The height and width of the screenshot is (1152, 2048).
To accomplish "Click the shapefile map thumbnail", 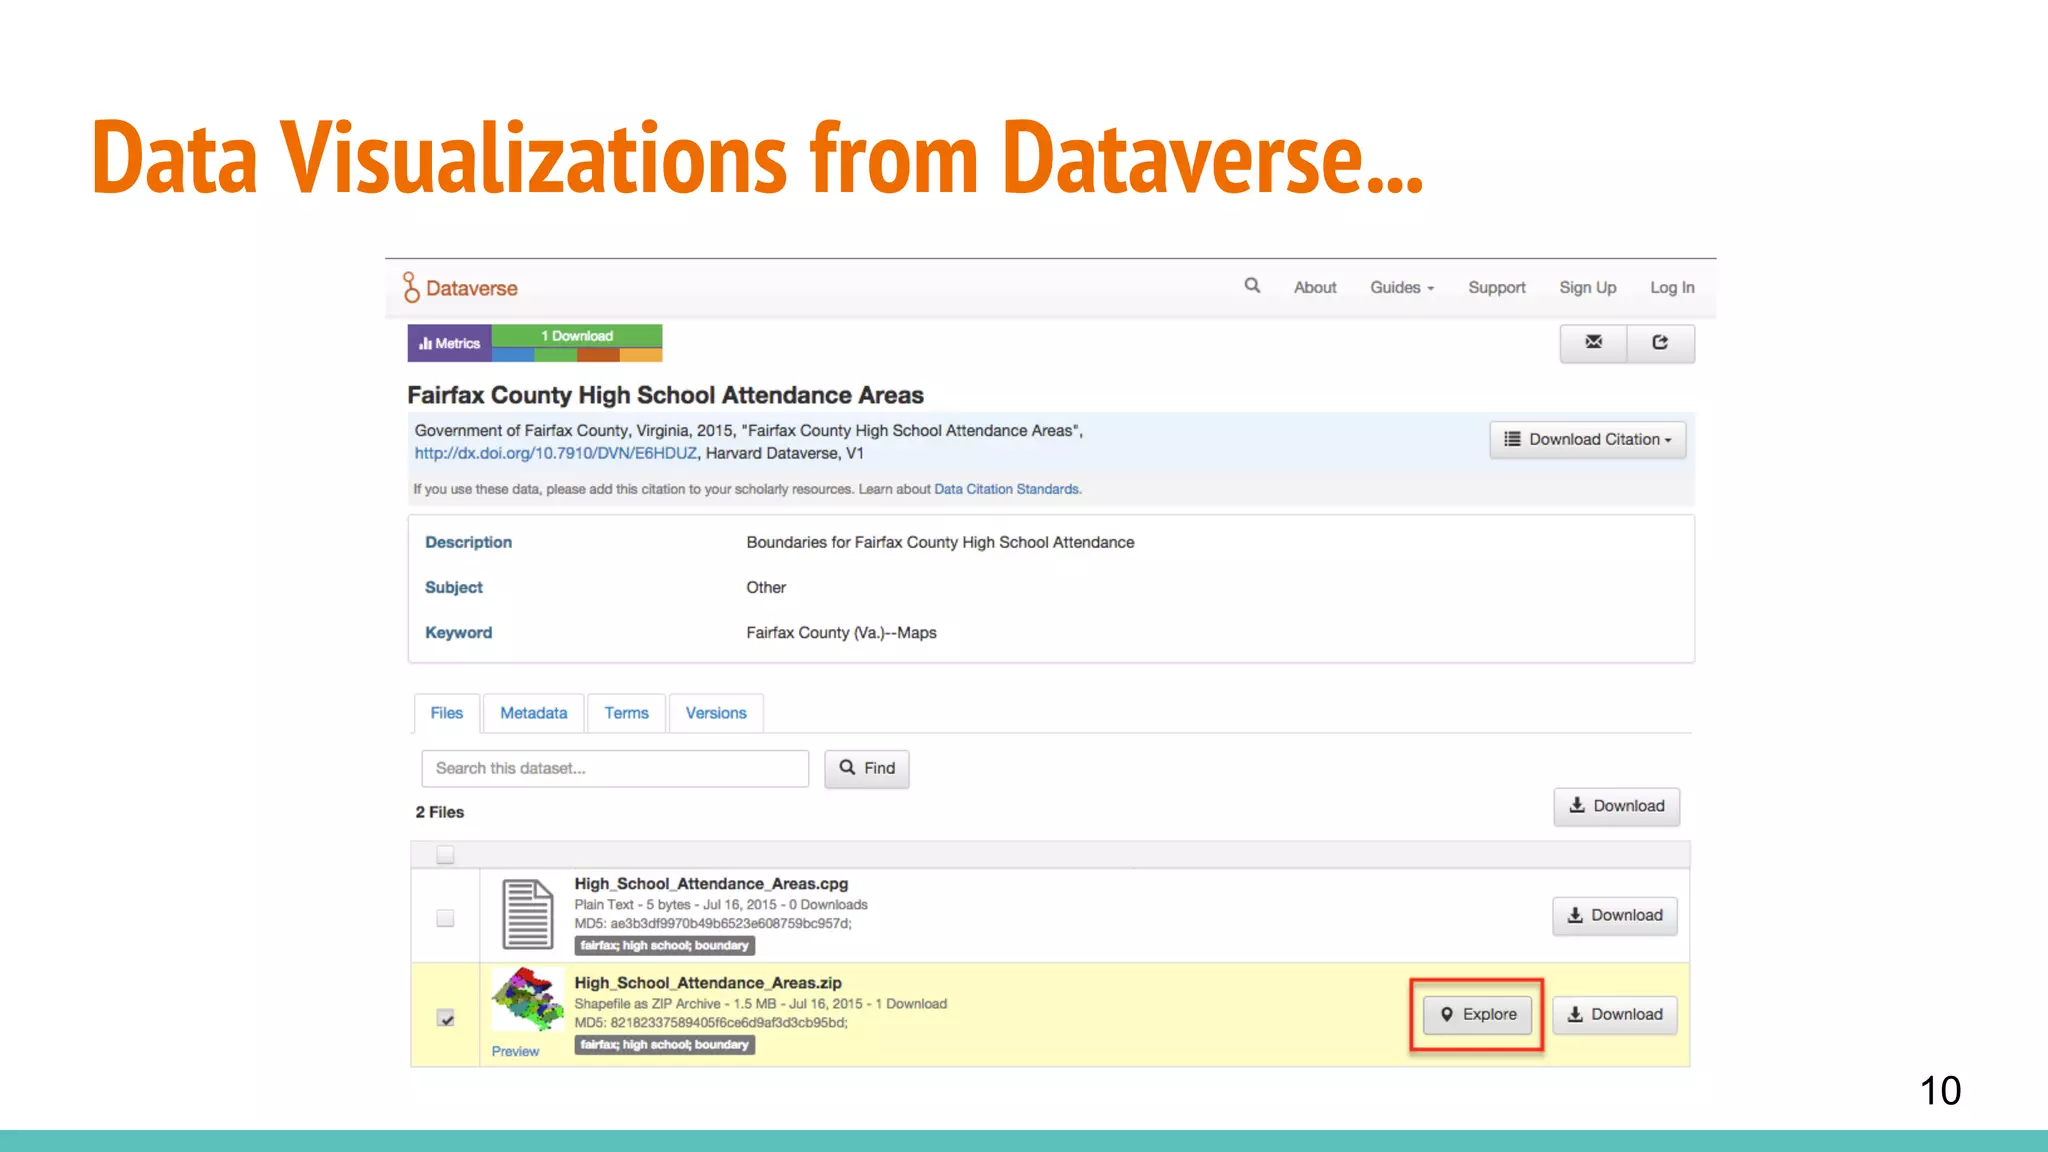I will [527, 999].
